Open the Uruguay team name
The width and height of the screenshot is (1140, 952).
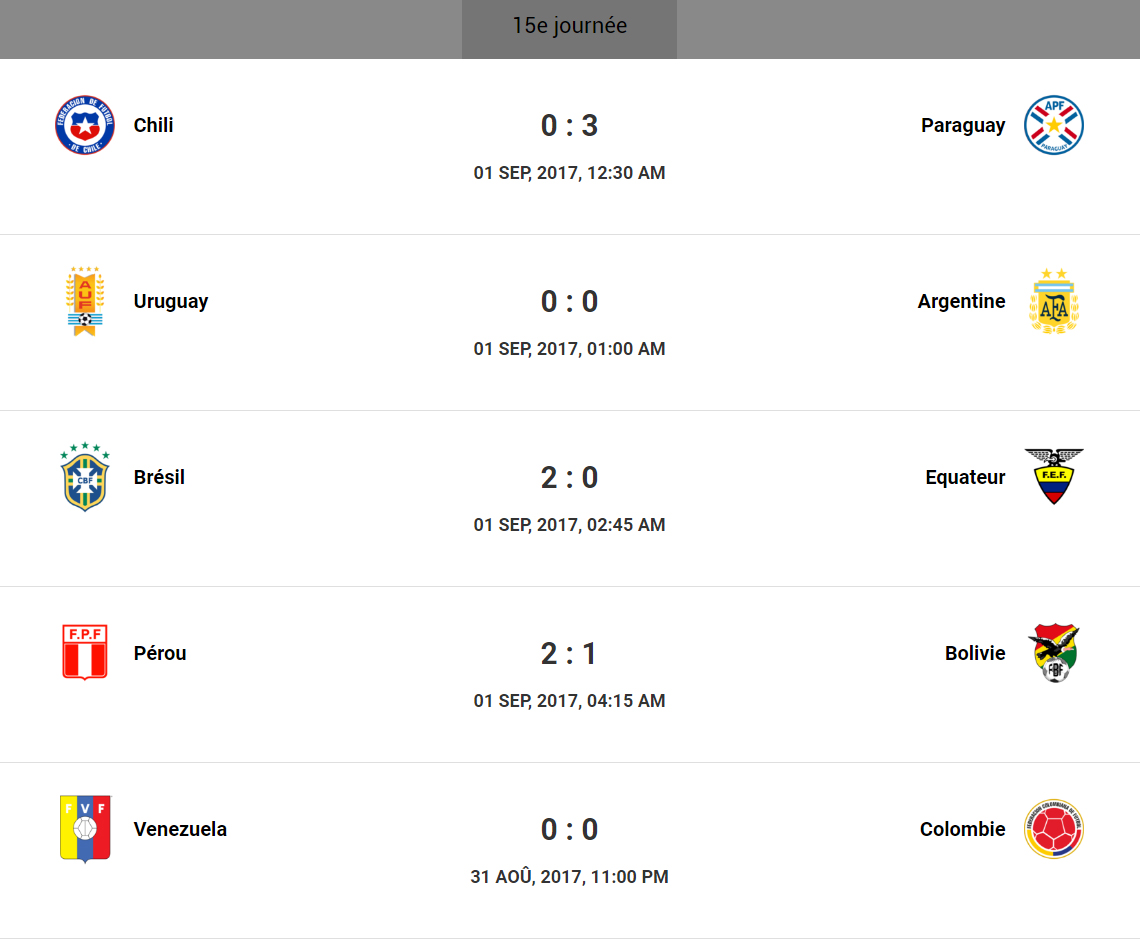pos(171,301)
